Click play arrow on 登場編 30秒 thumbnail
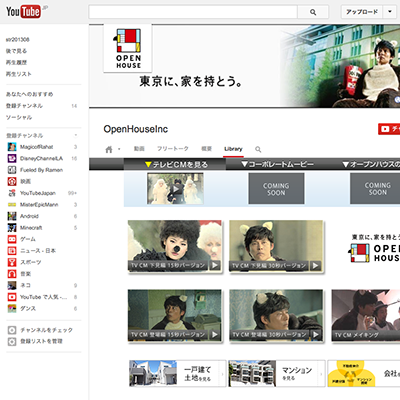The image size is (400, 400). click(x=316, y=334)
